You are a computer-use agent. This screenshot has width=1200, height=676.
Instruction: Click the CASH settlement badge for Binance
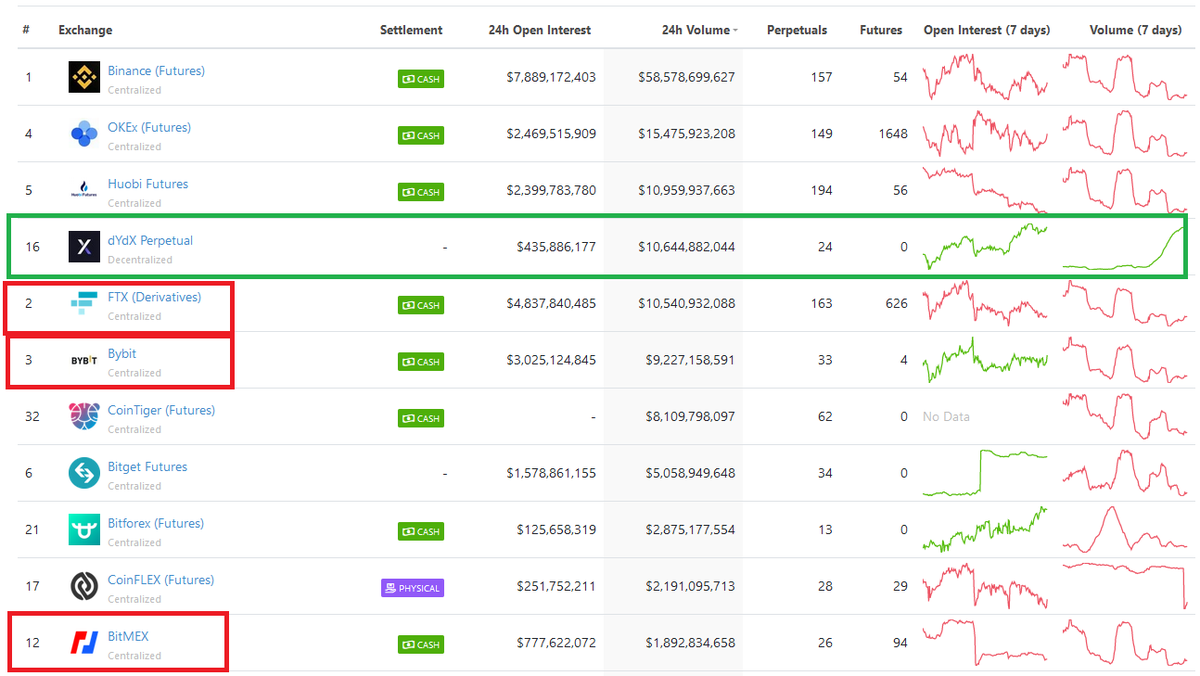[x=421, y=78]
